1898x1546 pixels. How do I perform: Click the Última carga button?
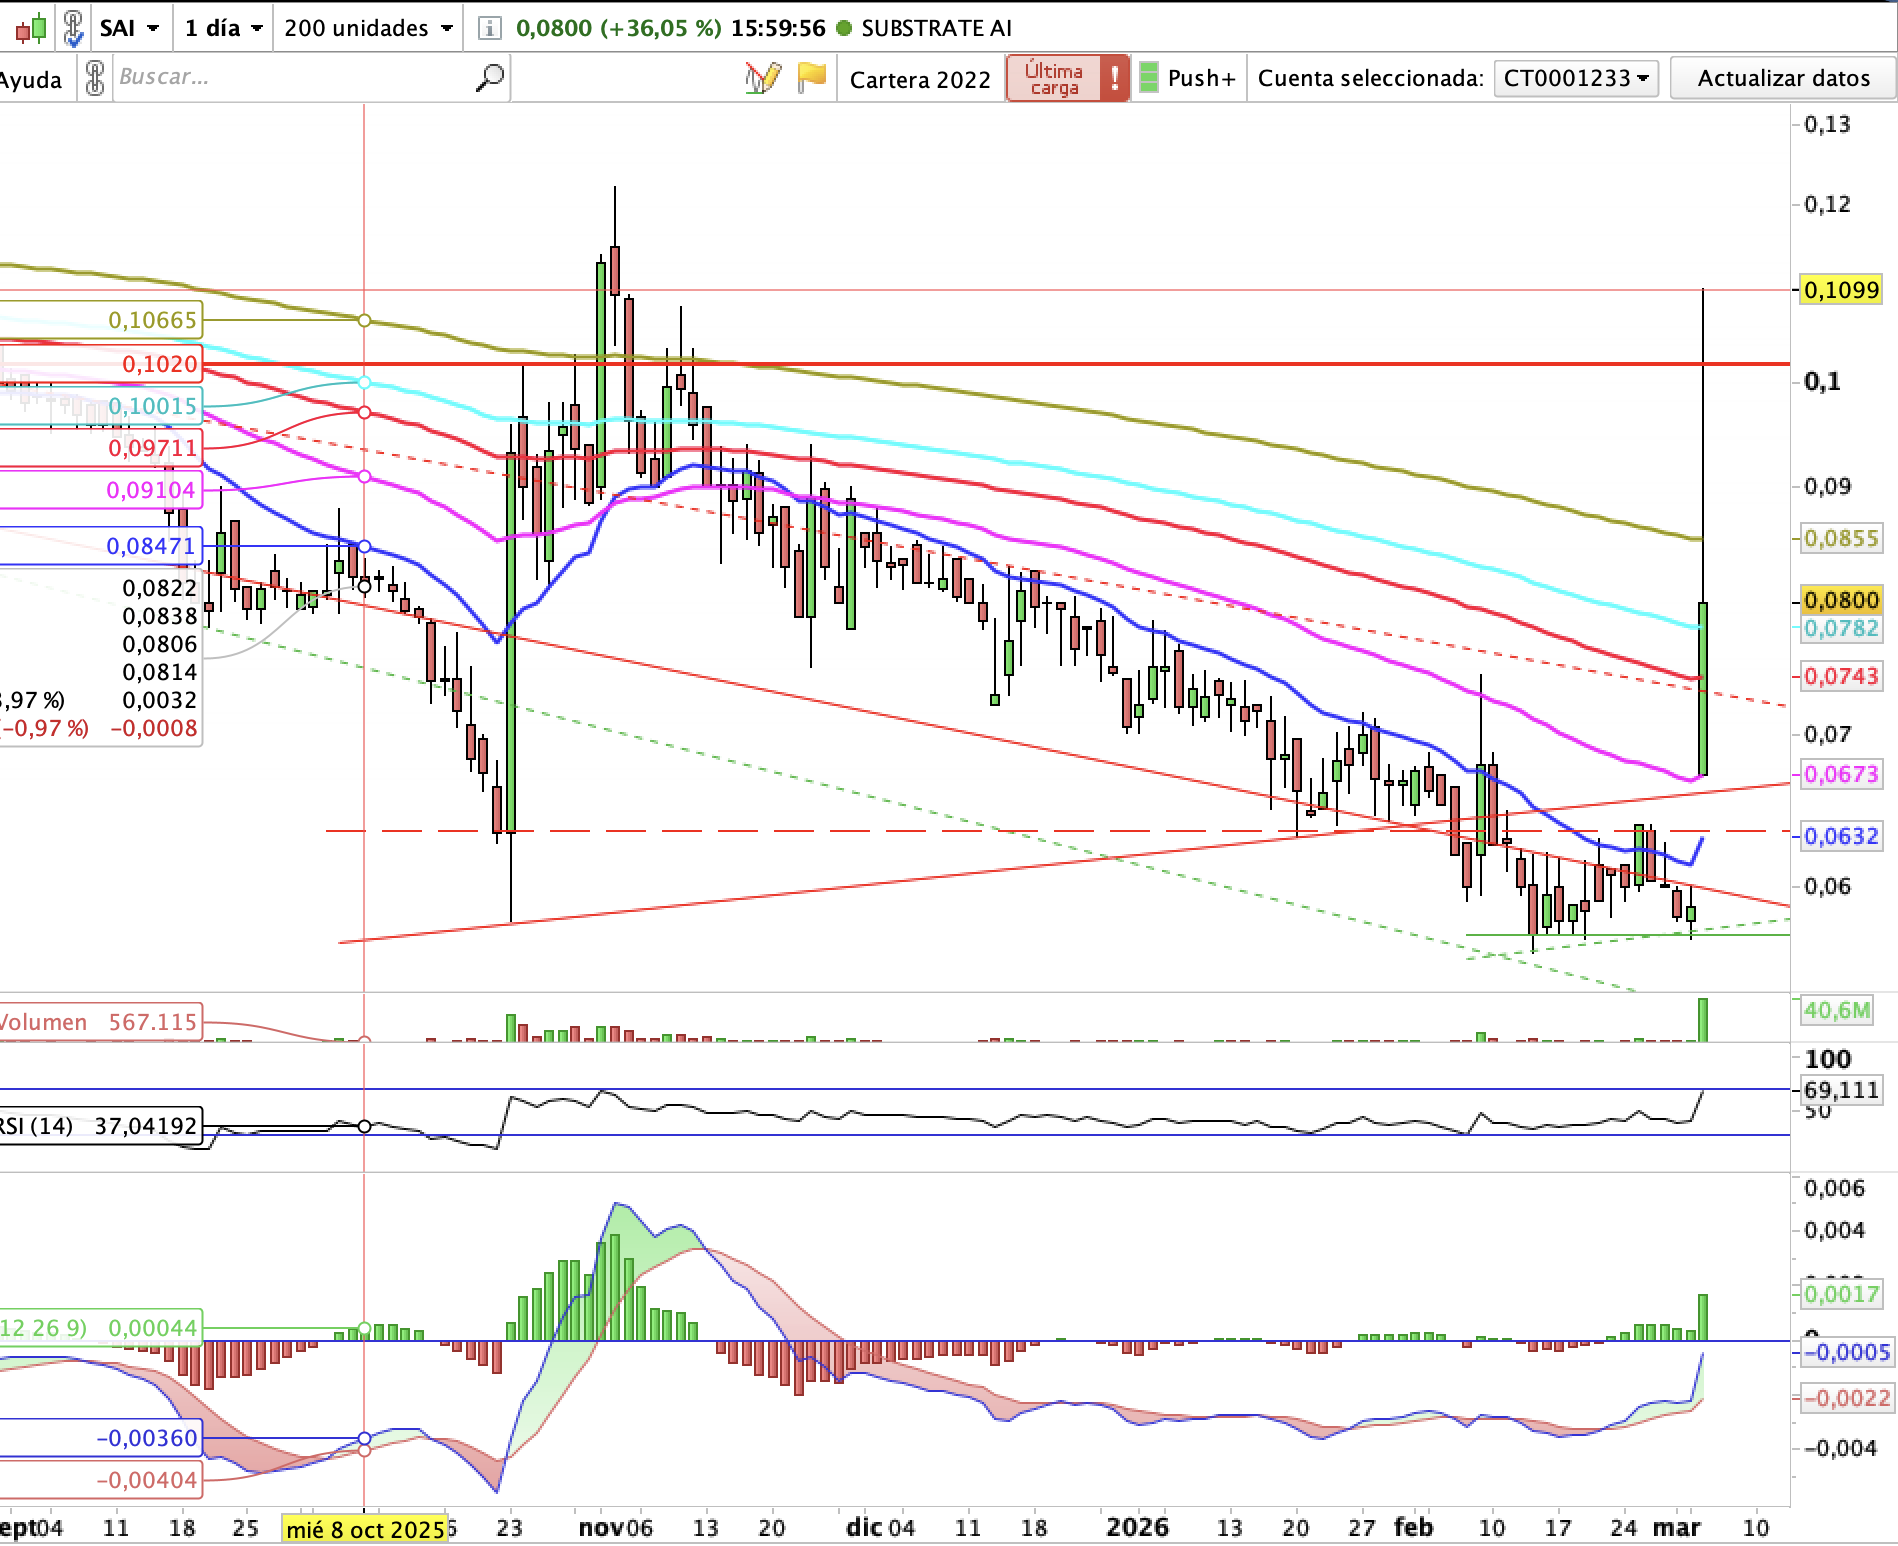(x=1053, y=78)
